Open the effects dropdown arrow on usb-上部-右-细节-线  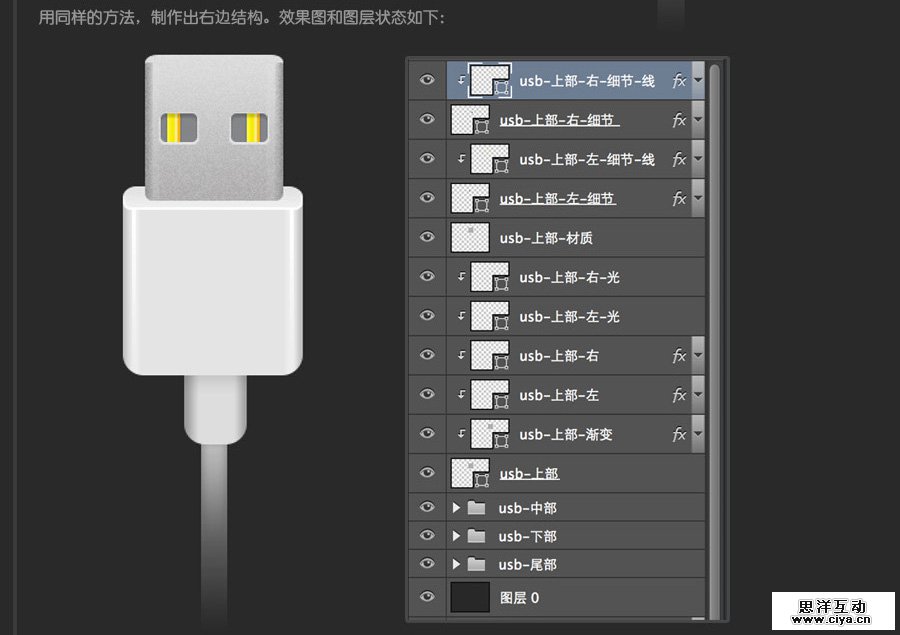696,81
